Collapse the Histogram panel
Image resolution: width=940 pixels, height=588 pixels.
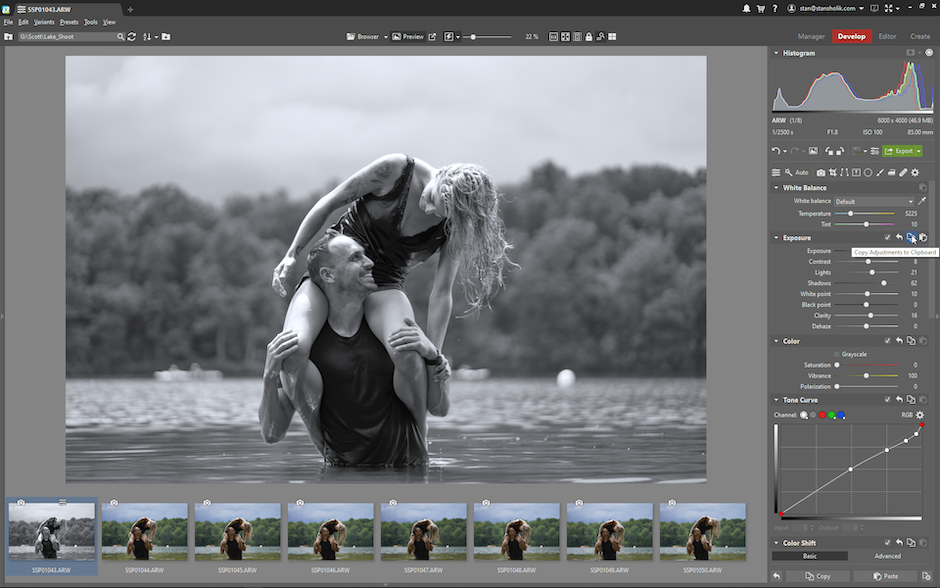click(x=776, y=53)
